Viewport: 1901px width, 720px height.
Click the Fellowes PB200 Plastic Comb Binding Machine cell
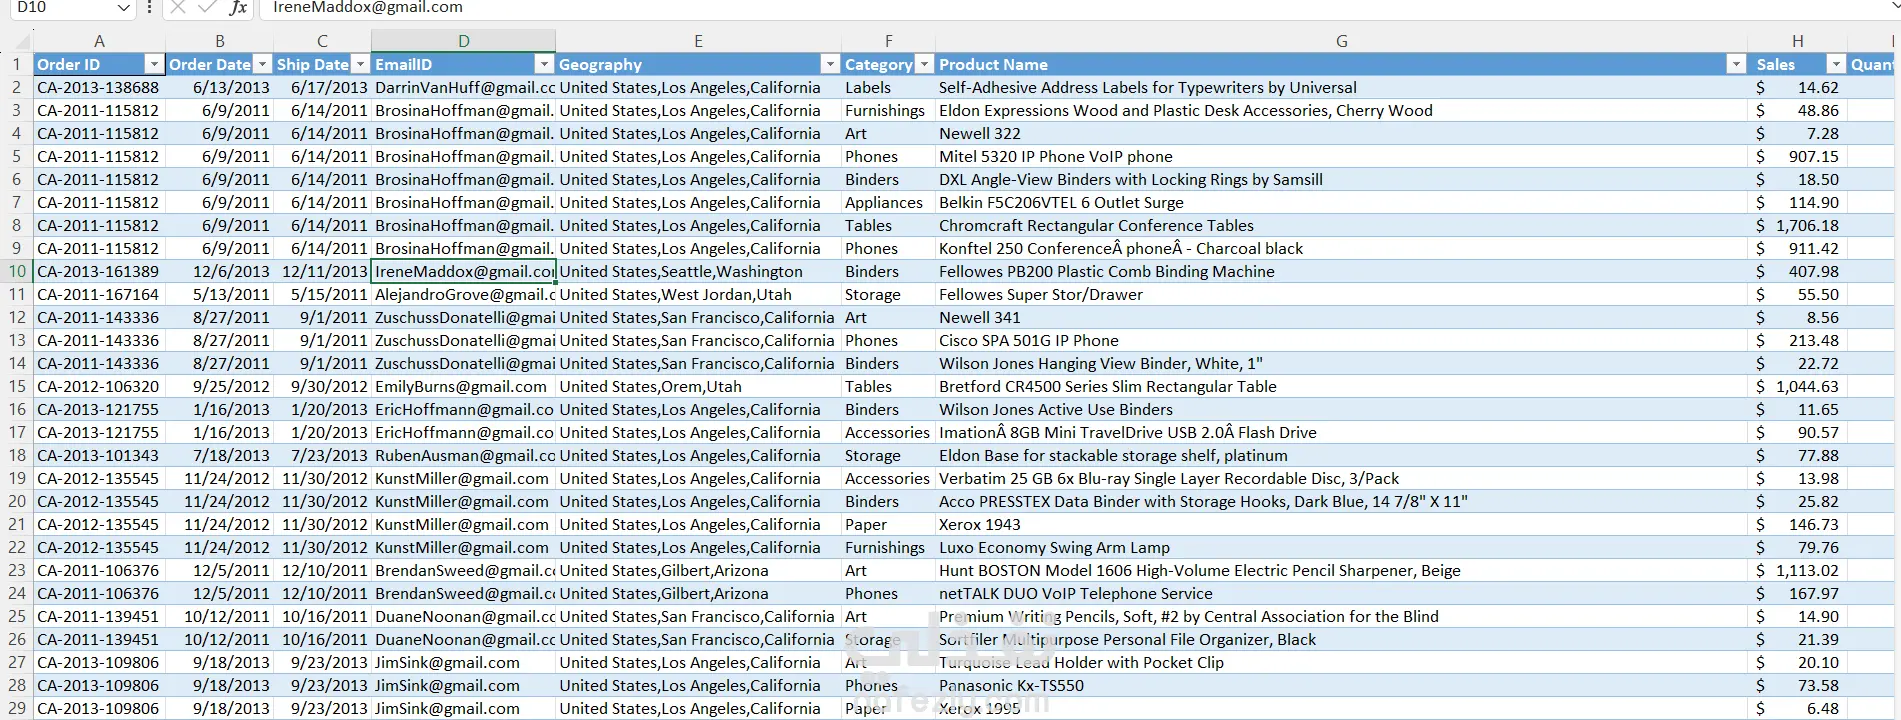(x=1342, y=271)
